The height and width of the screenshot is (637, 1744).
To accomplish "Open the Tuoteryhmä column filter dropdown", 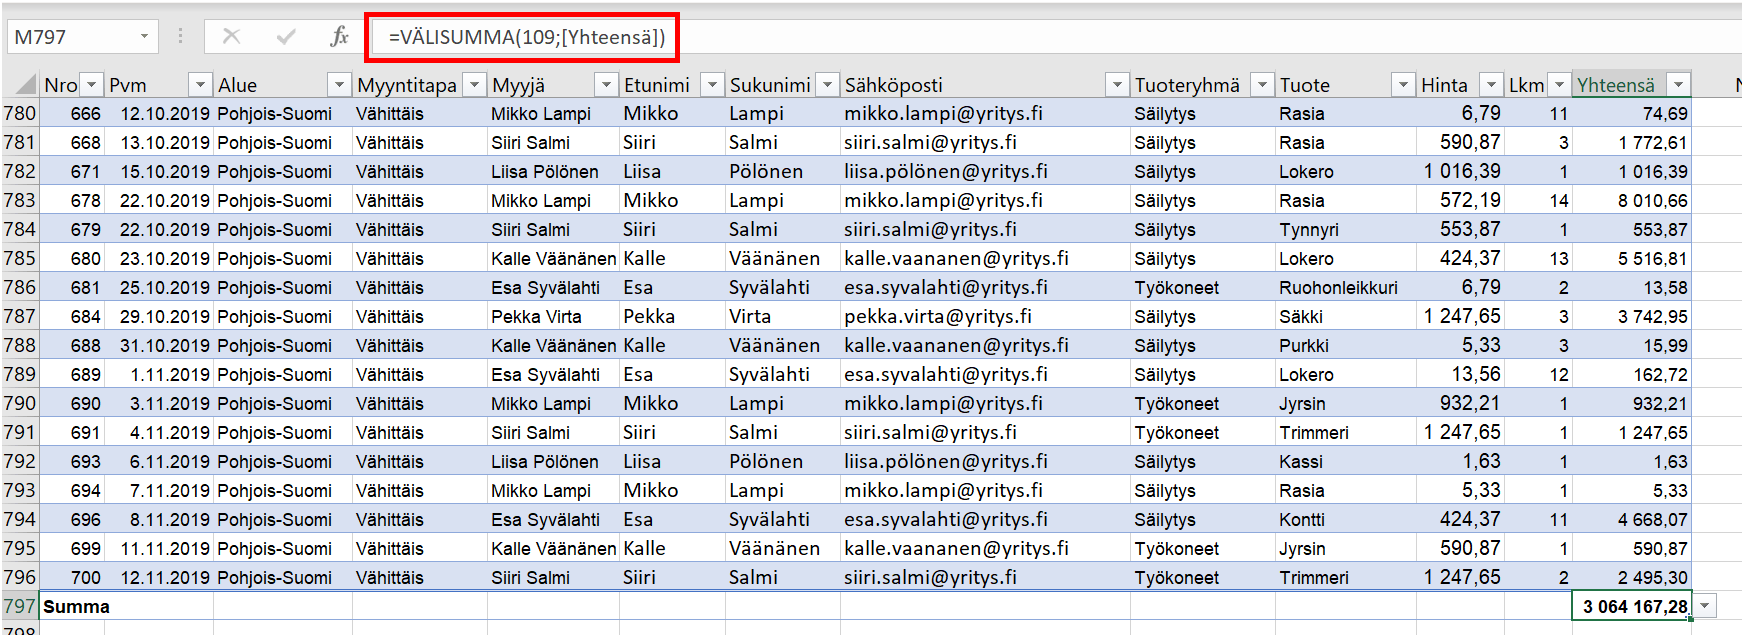I will pyautogui.click(x=1263, y=85).
